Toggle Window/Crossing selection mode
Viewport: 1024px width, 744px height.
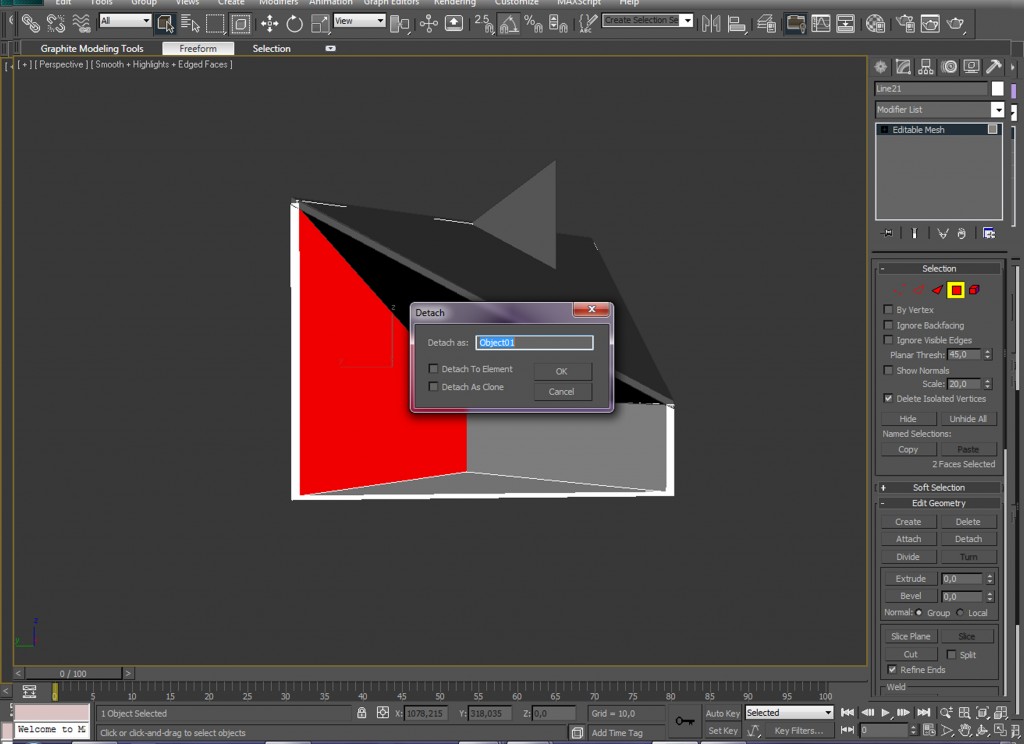click(240, 24)
